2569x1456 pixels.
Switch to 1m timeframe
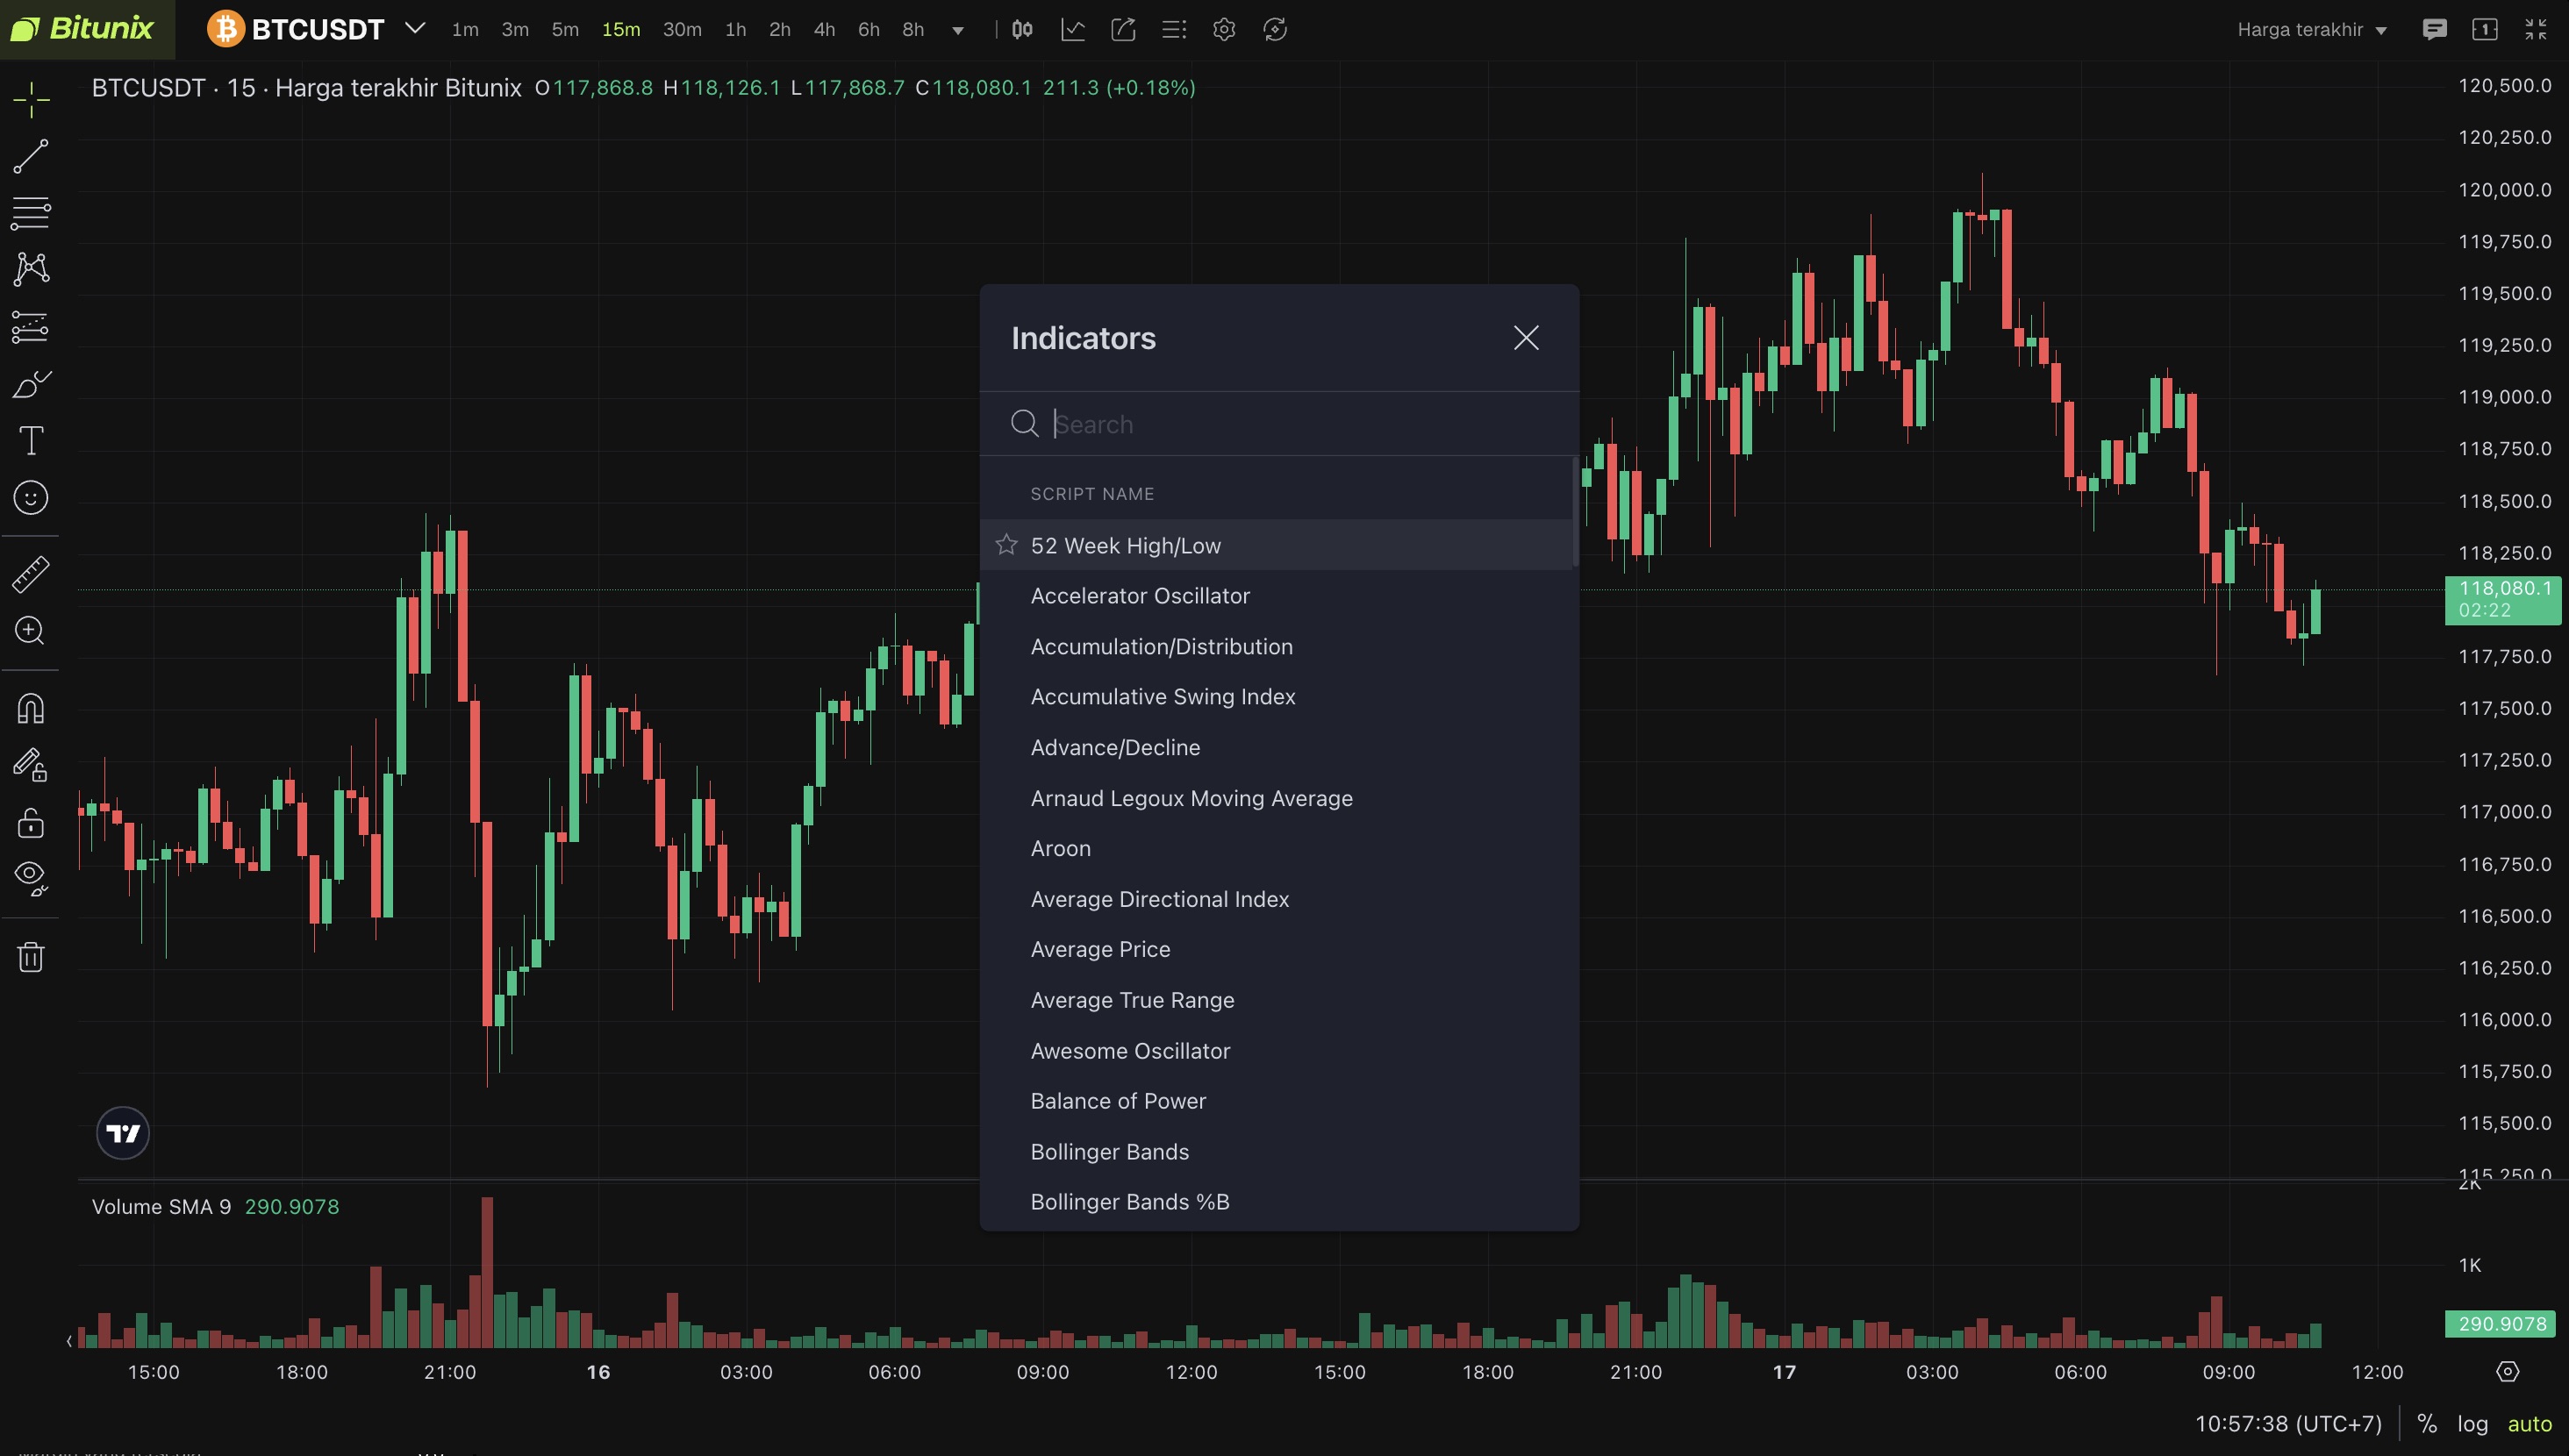465,29
